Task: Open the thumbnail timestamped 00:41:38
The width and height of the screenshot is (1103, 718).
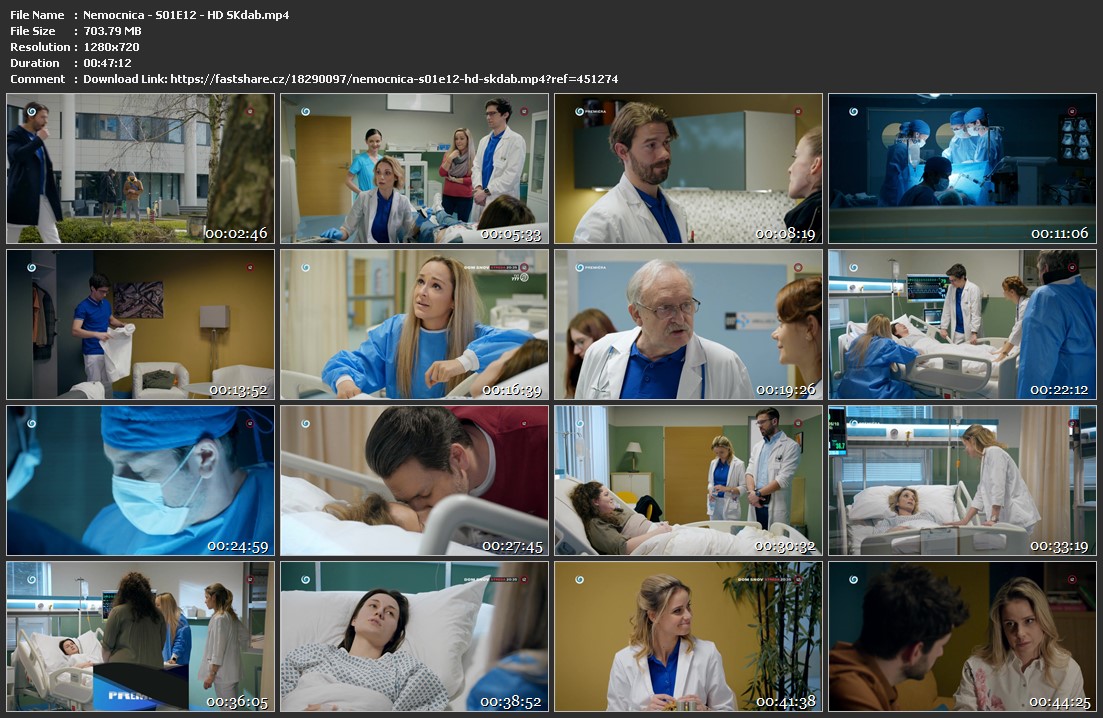Action: pyautogui.click(x=688, y=636)
